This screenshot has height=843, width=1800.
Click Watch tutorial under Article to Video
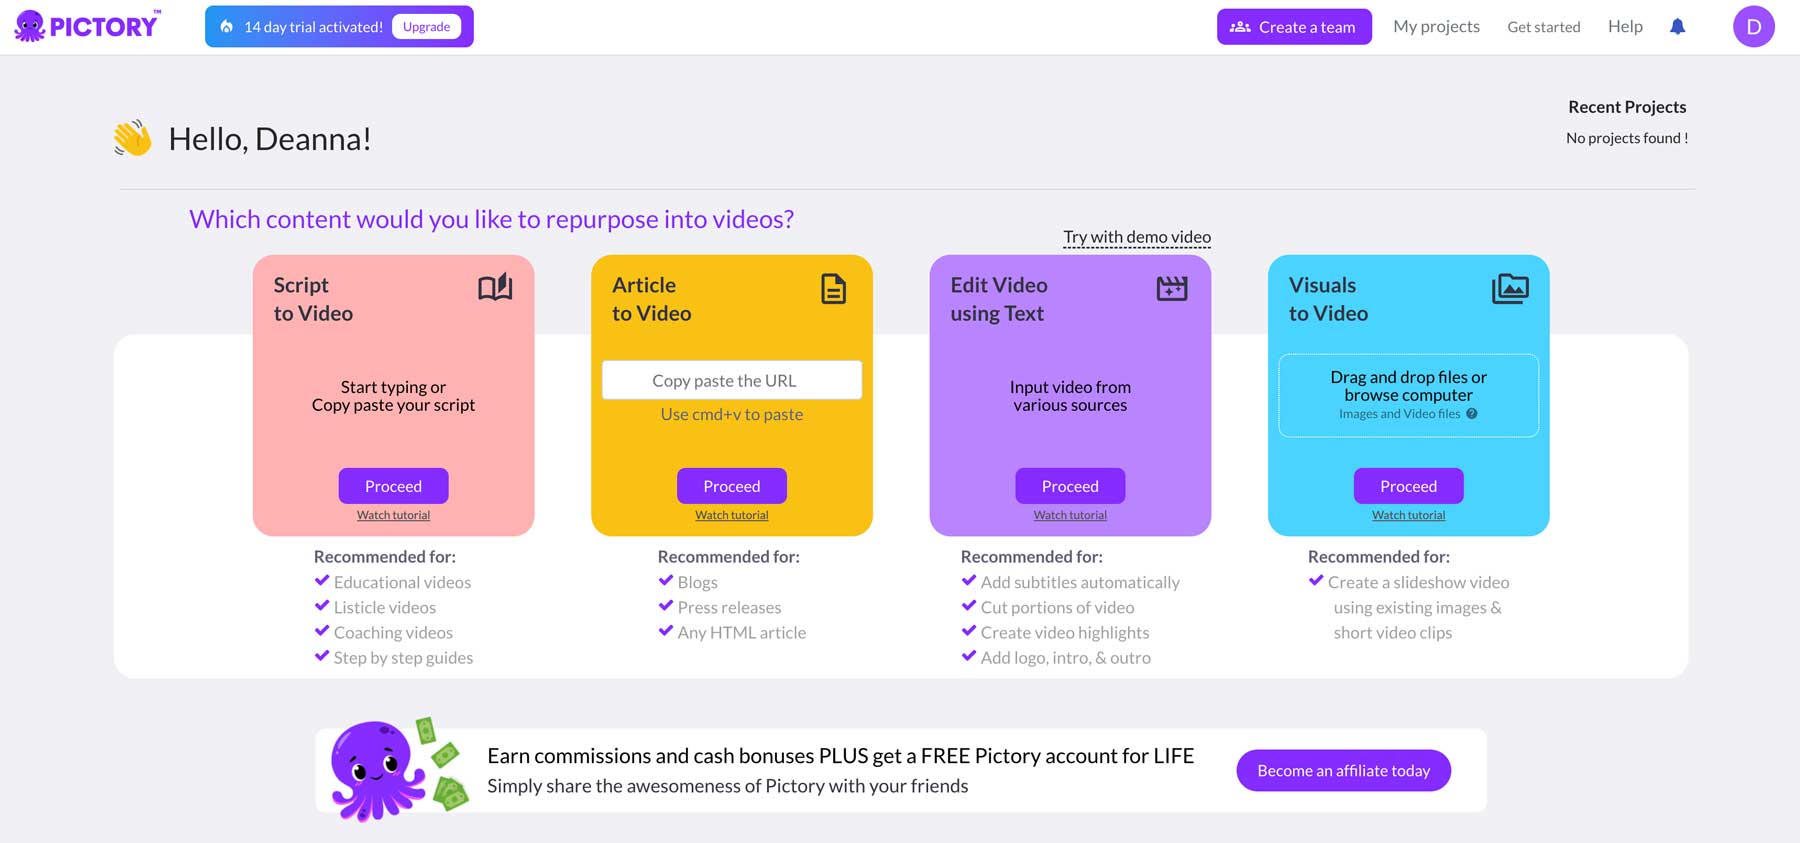coord(731,514)
